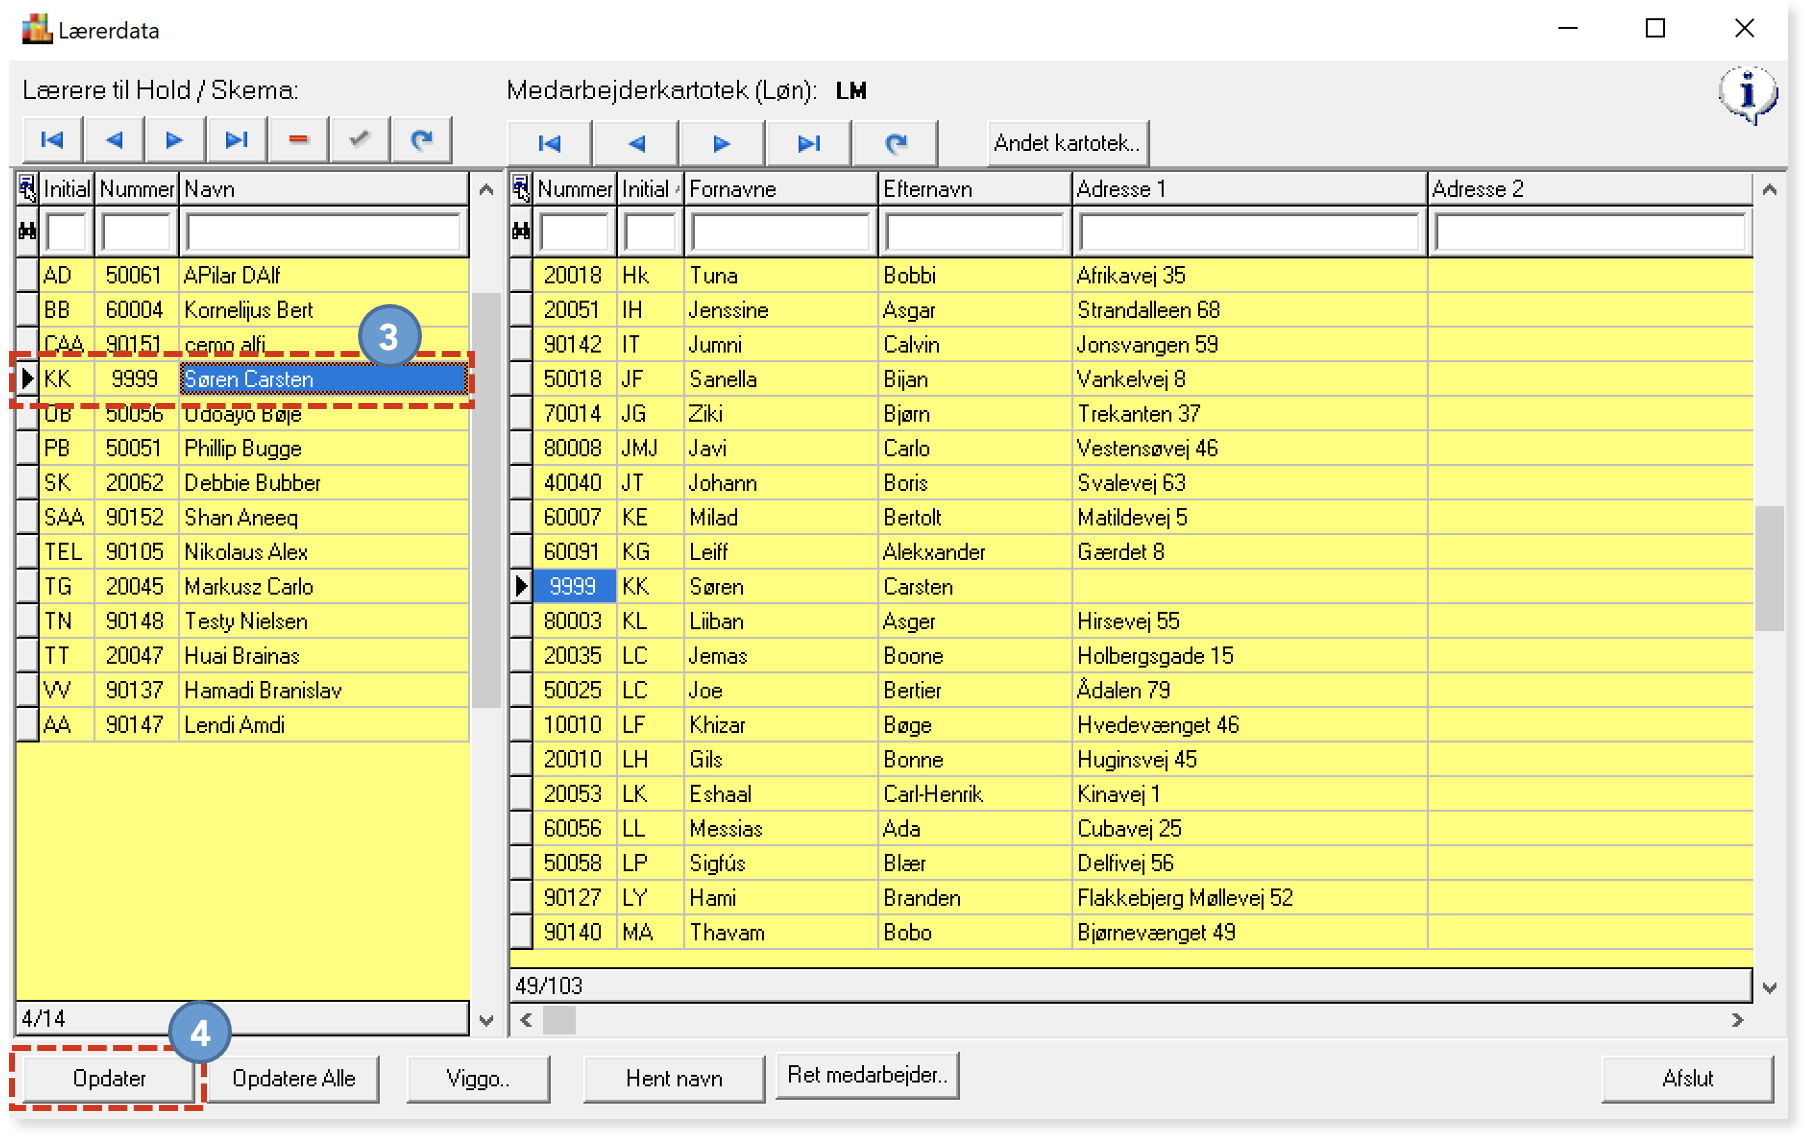Sort employee table by Efternavn header
Image resolution: width=1810 pixels, height=1140 pixels.
click(x=974, y=188)
